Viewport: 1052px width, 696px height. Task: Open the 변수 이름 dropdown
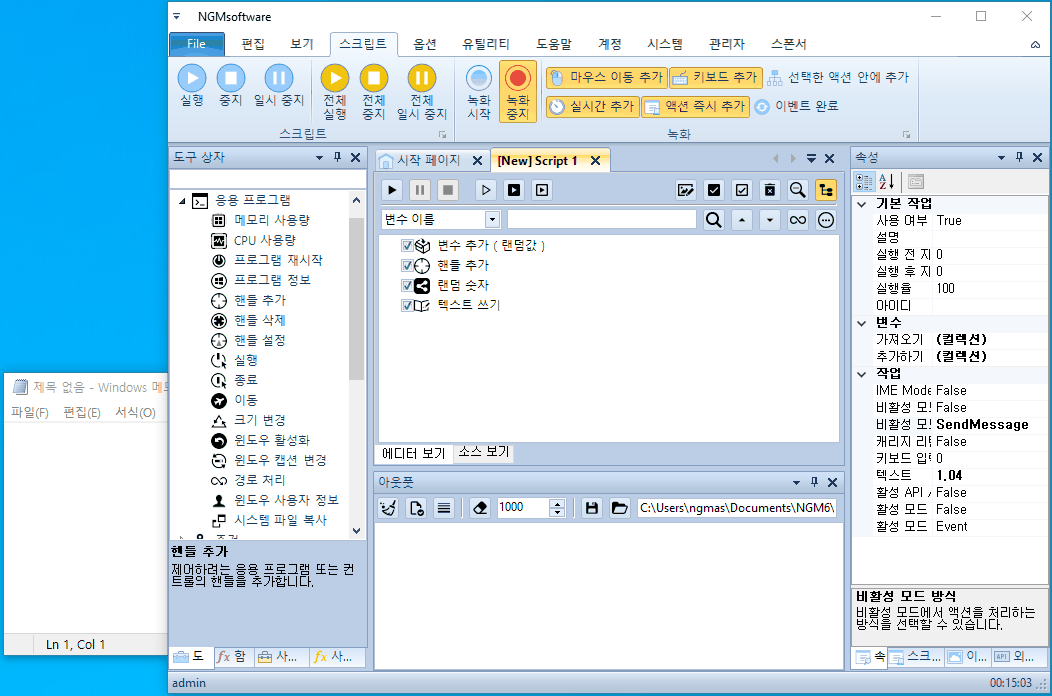click(x=492, y=219)
